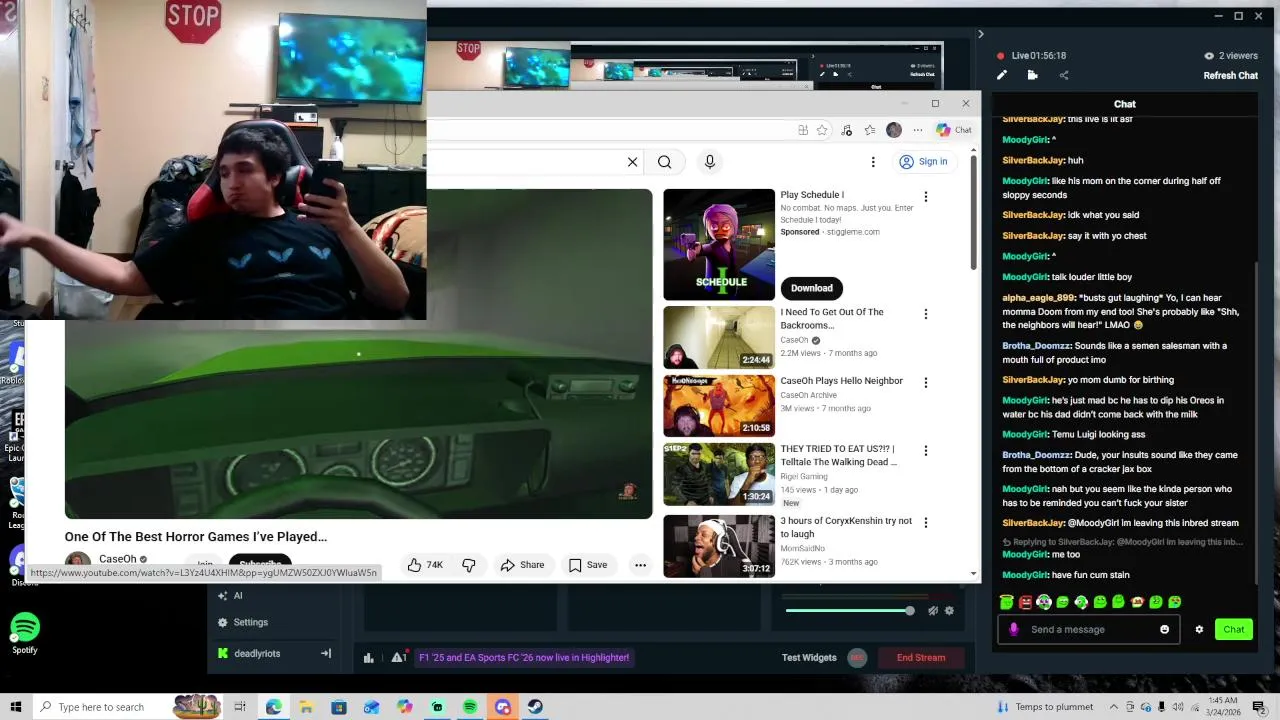Screen dimensions: 1280x720
Task: Click Sign in on YouTube
Action: tap(923, 162)
